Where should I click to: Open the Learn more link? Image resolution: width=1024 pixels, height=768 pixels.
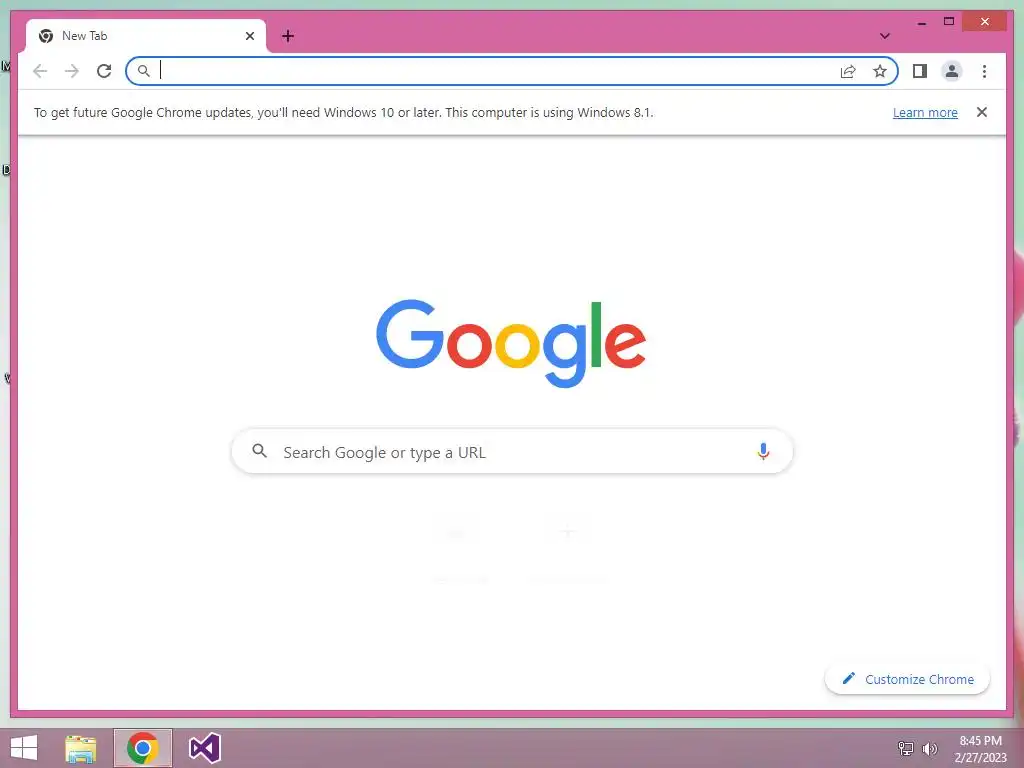tap(925, 112)
